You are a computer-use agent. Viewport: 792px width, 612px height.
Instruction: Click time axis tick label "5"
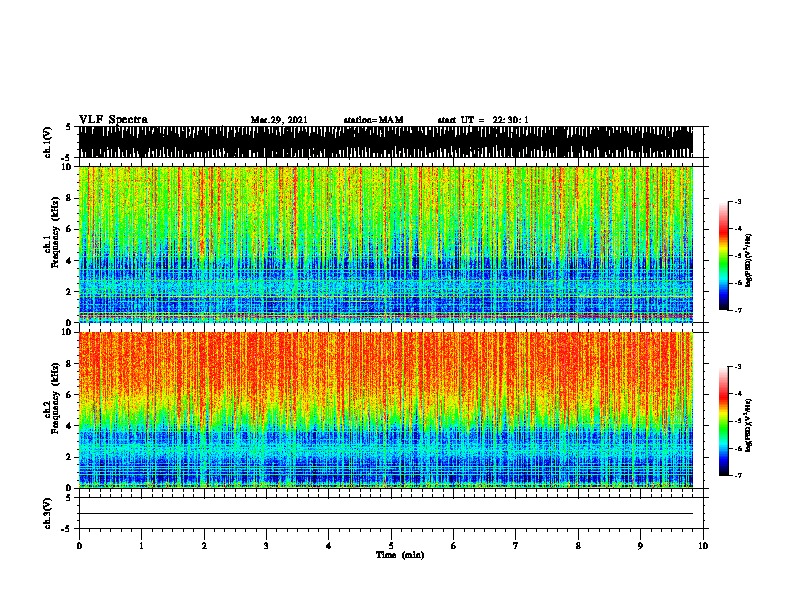(x=391, y=546)
